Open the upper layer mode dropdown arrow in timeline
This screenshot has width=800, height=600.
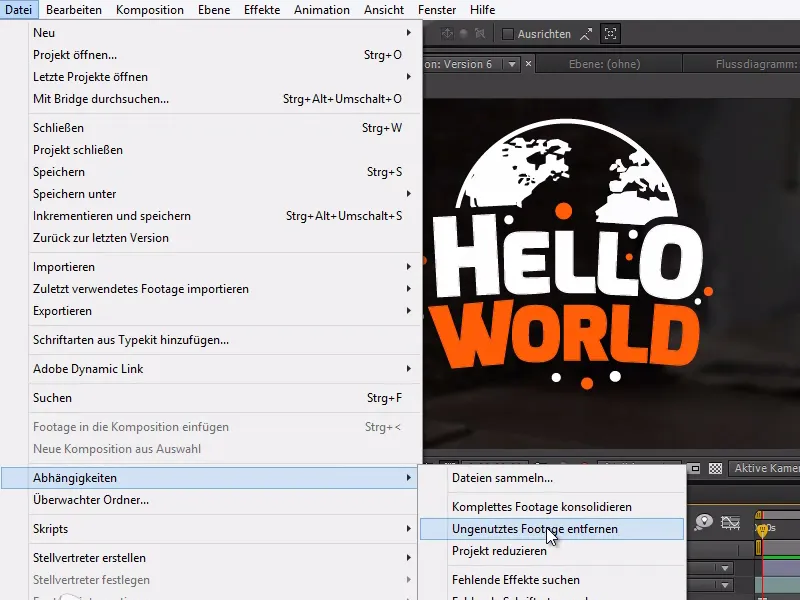[x=724, y=568]
